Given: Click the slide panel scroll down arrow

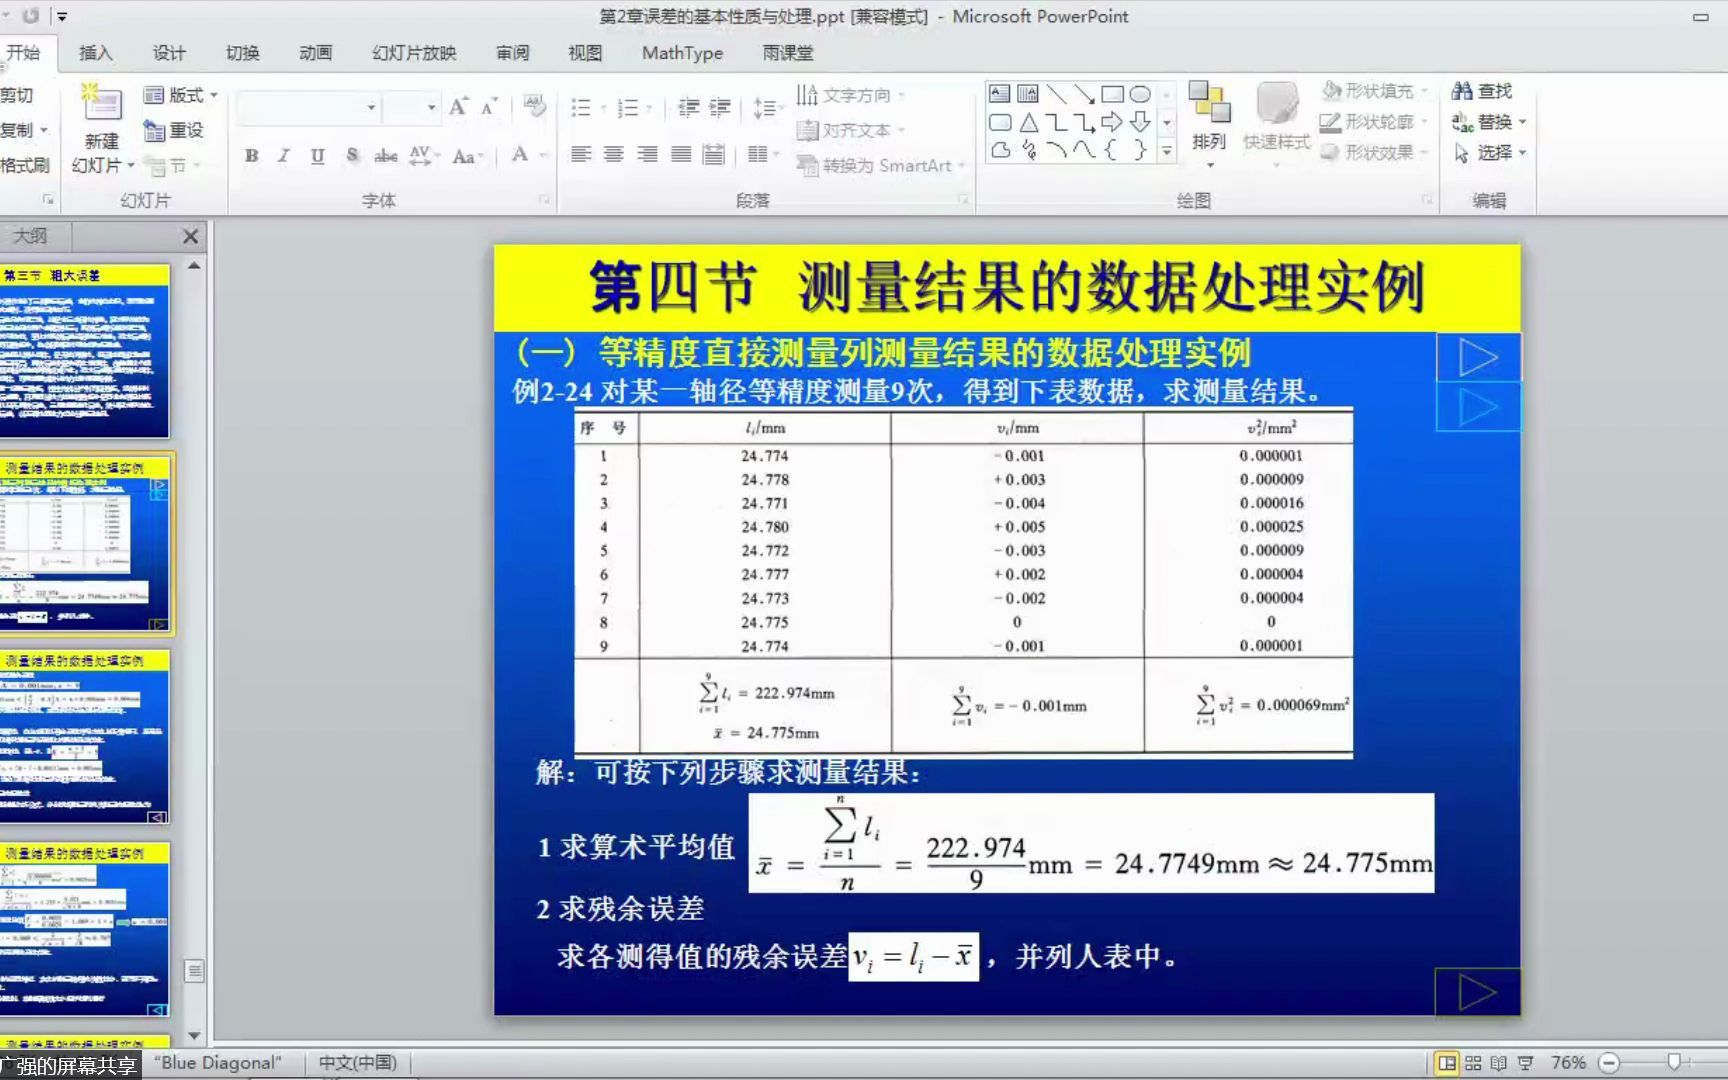Looking at the screenshot, I should click(x=194, y=1036).
